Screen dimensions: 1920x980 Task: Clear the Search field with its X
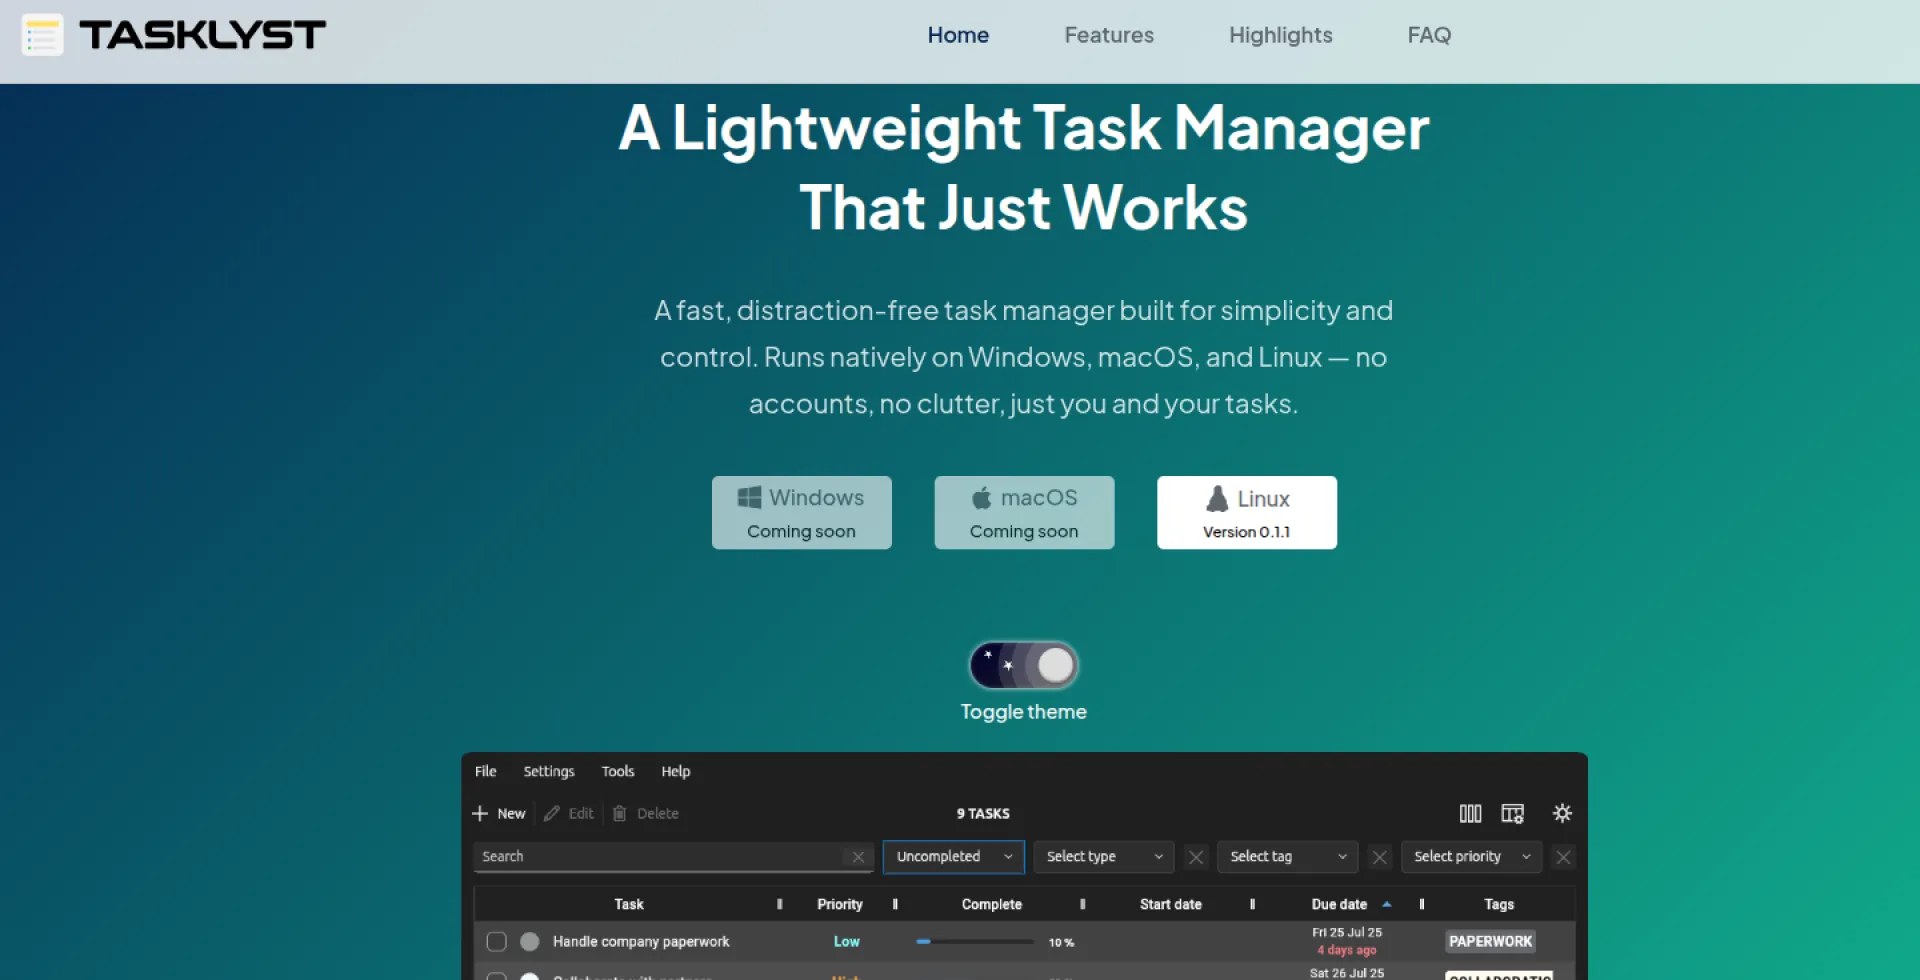pyautogui.click(x=858, y=857)
